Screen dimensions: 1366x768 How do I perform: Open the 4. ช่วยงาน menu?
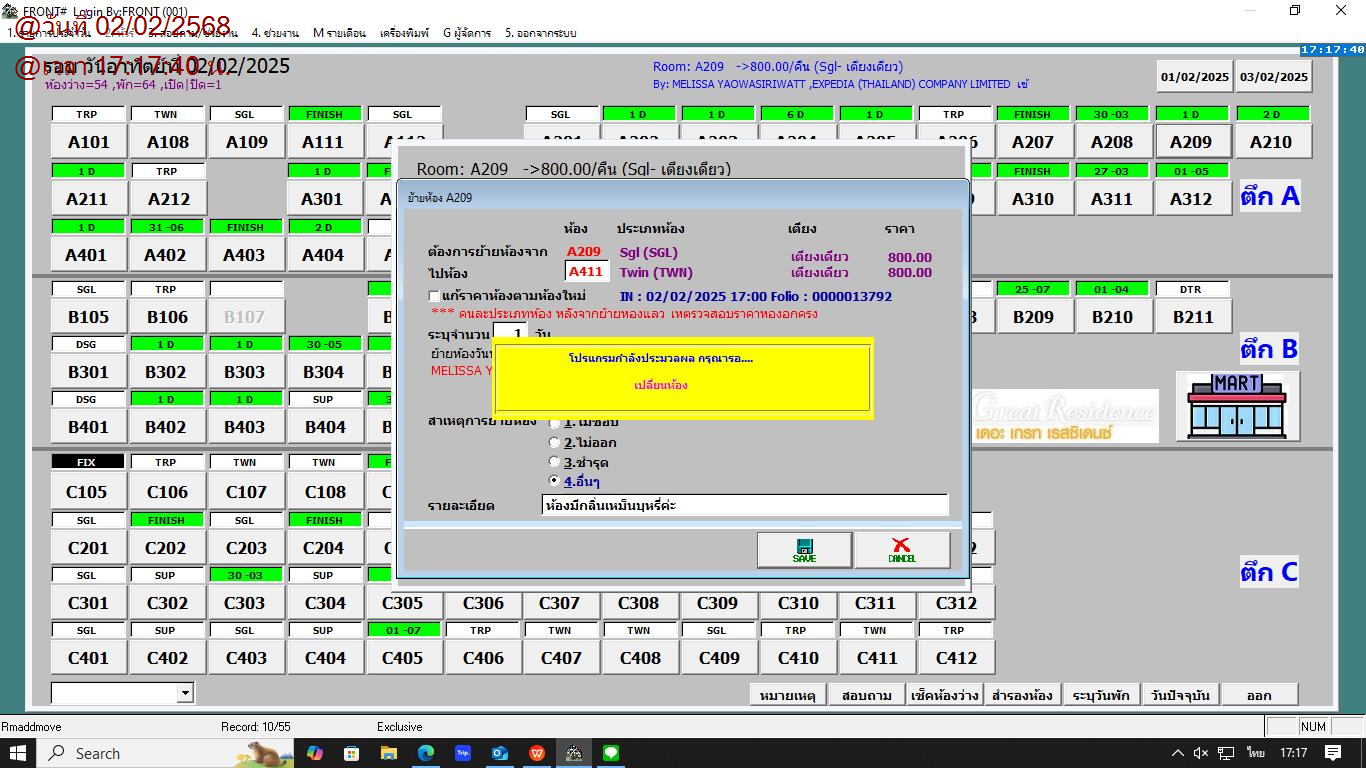(x=275, y=33)
